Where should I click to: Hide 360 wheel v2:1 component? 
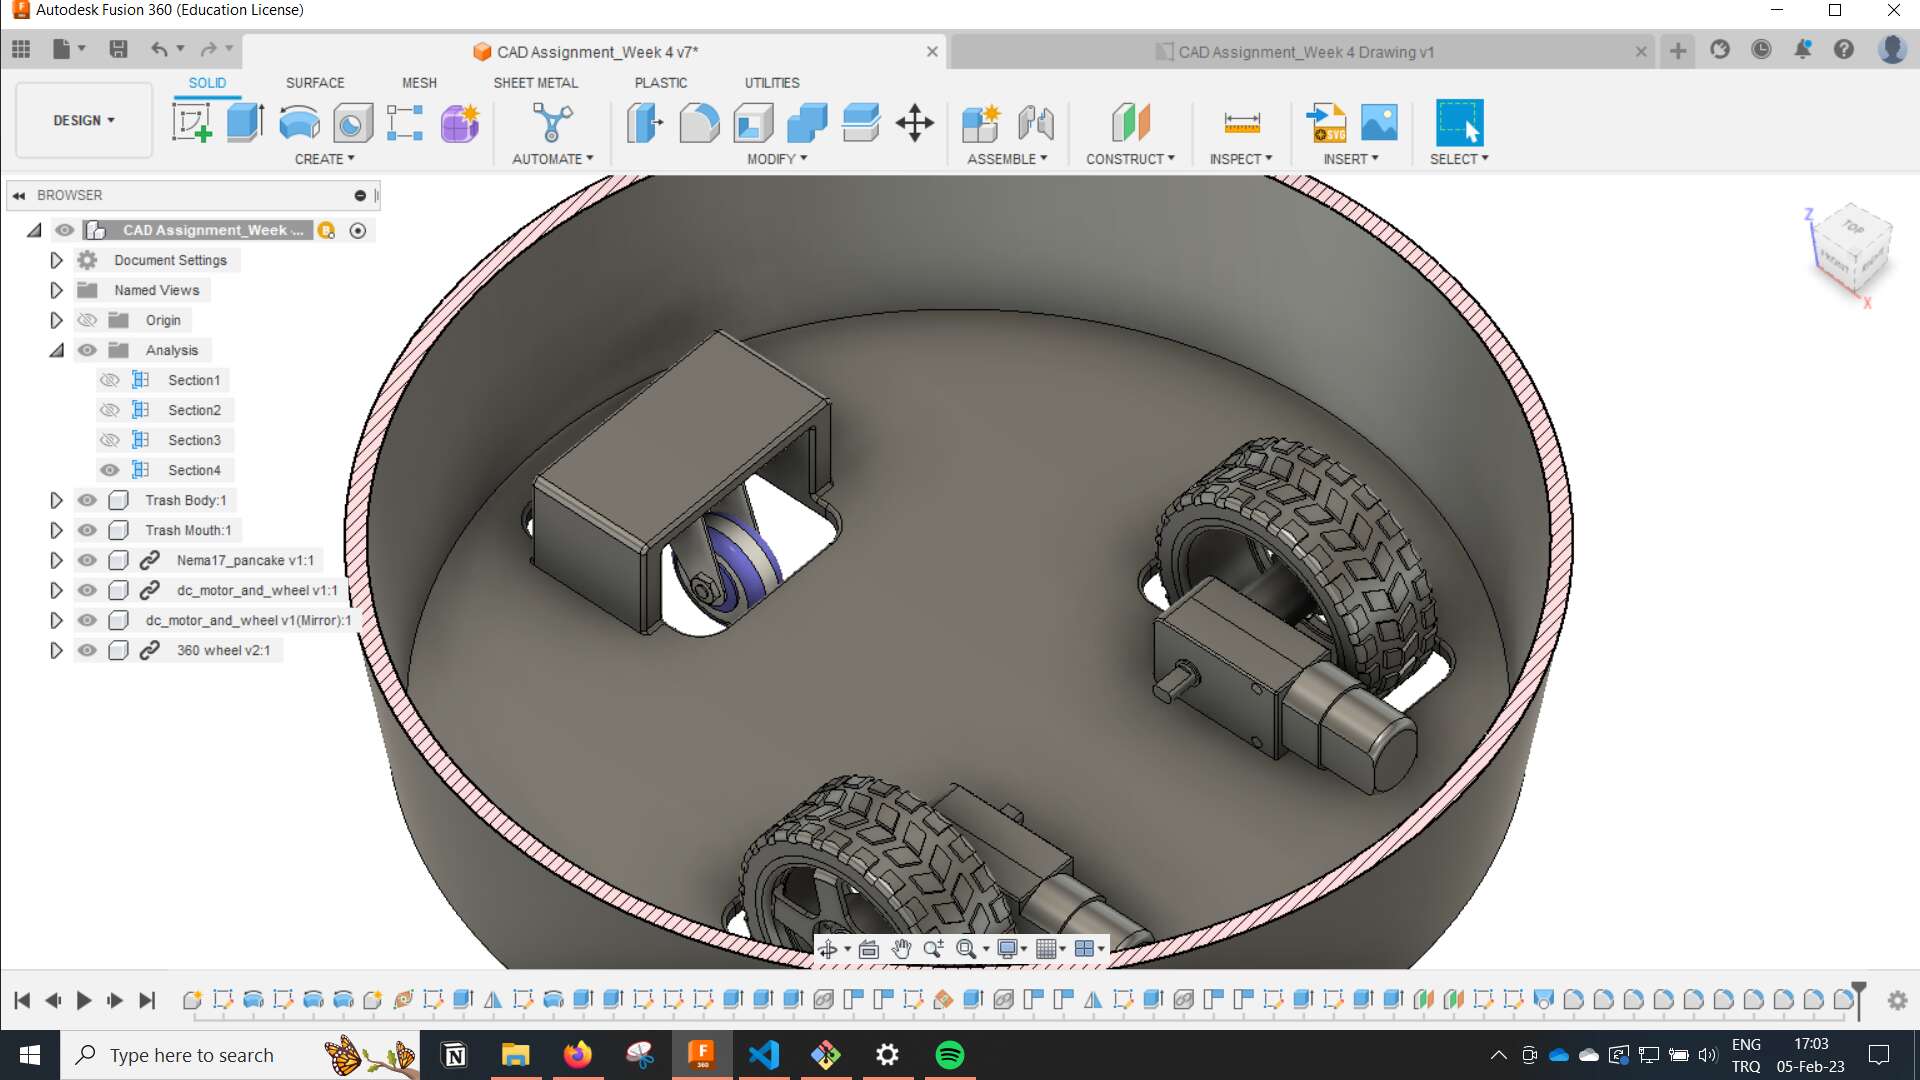click(87, 650)
